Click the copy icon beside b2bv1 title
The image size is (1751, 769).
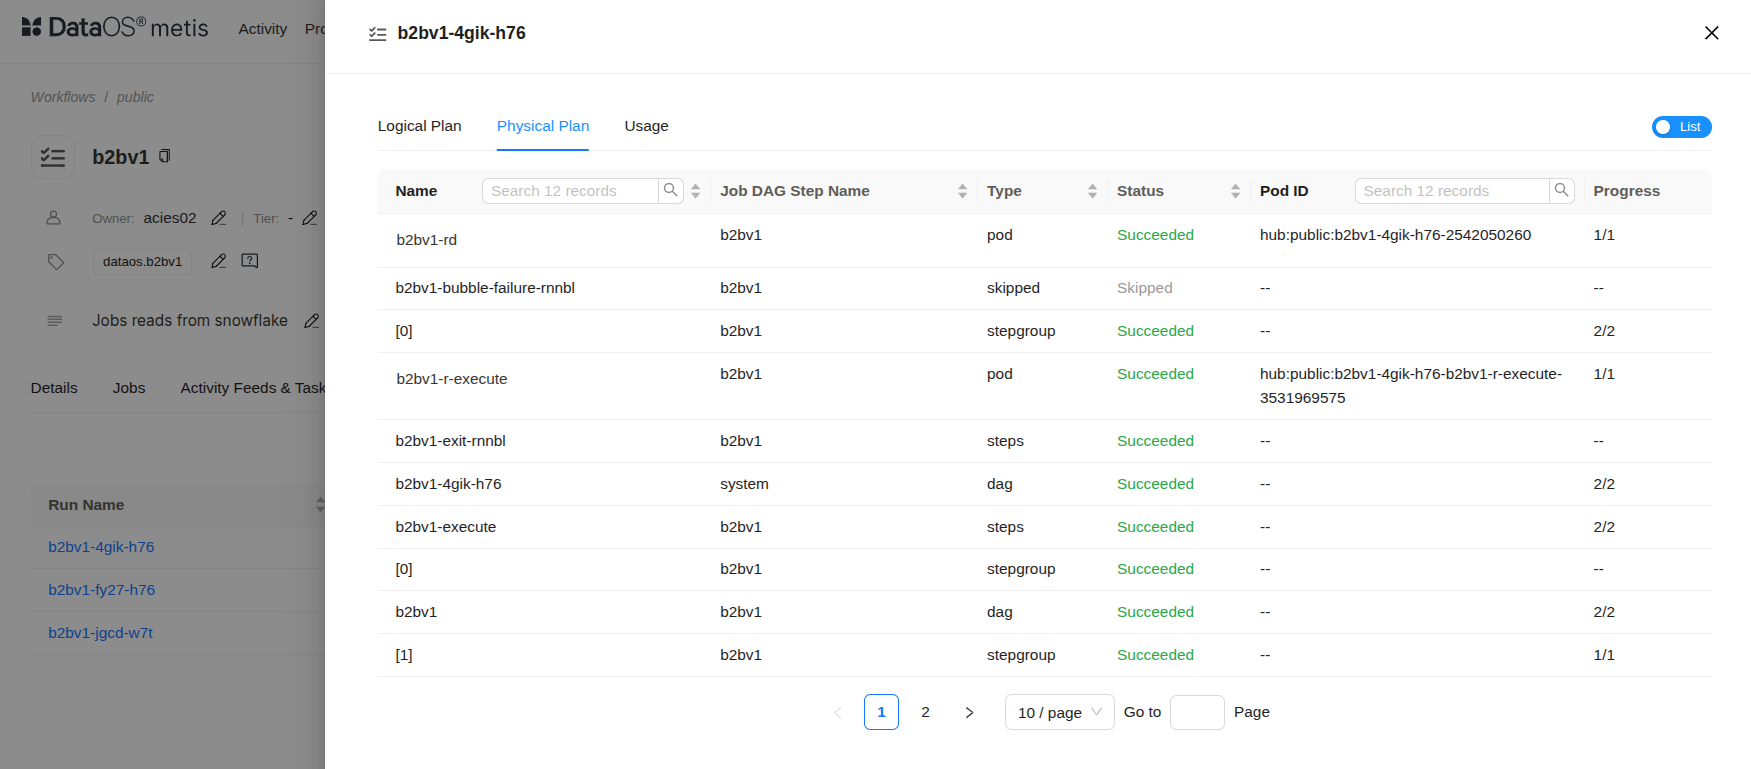[x=165, y=156]
